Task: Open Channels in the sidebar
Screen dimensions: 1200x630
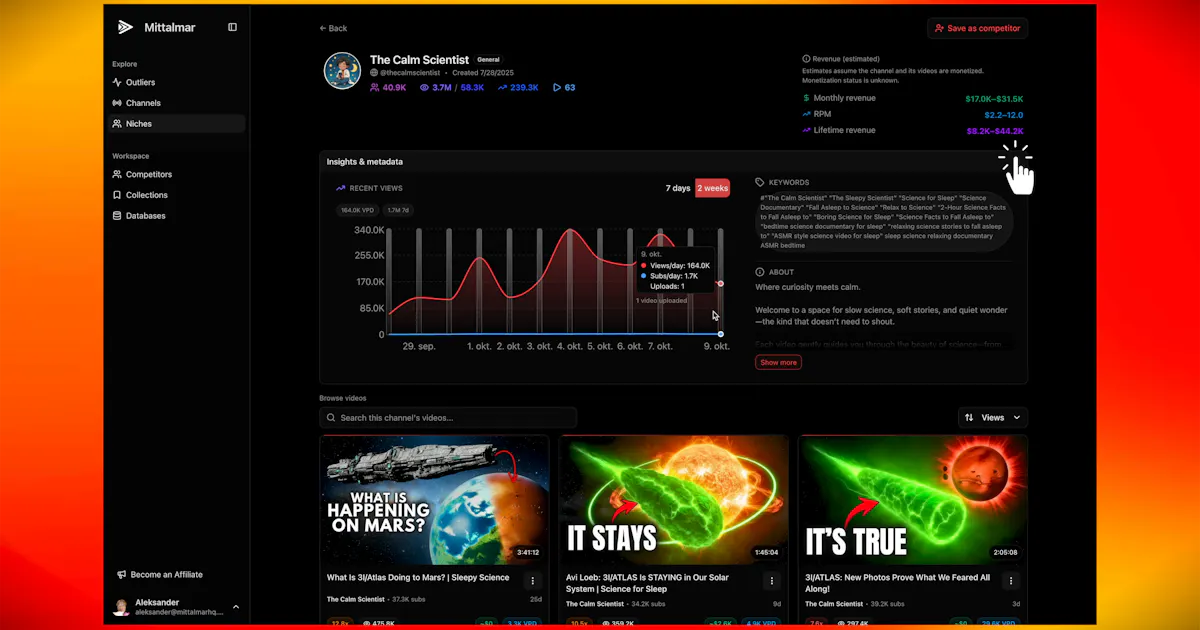Action: coord(176,103)
